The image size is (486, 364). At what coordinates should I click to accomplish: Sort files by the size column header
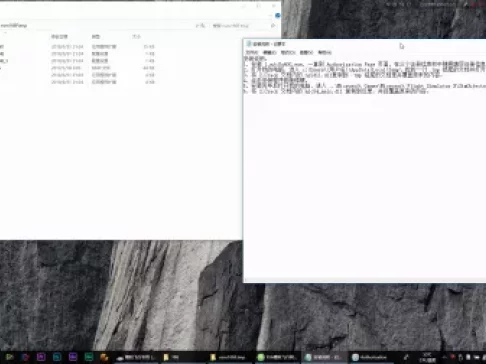click(137, 37)
